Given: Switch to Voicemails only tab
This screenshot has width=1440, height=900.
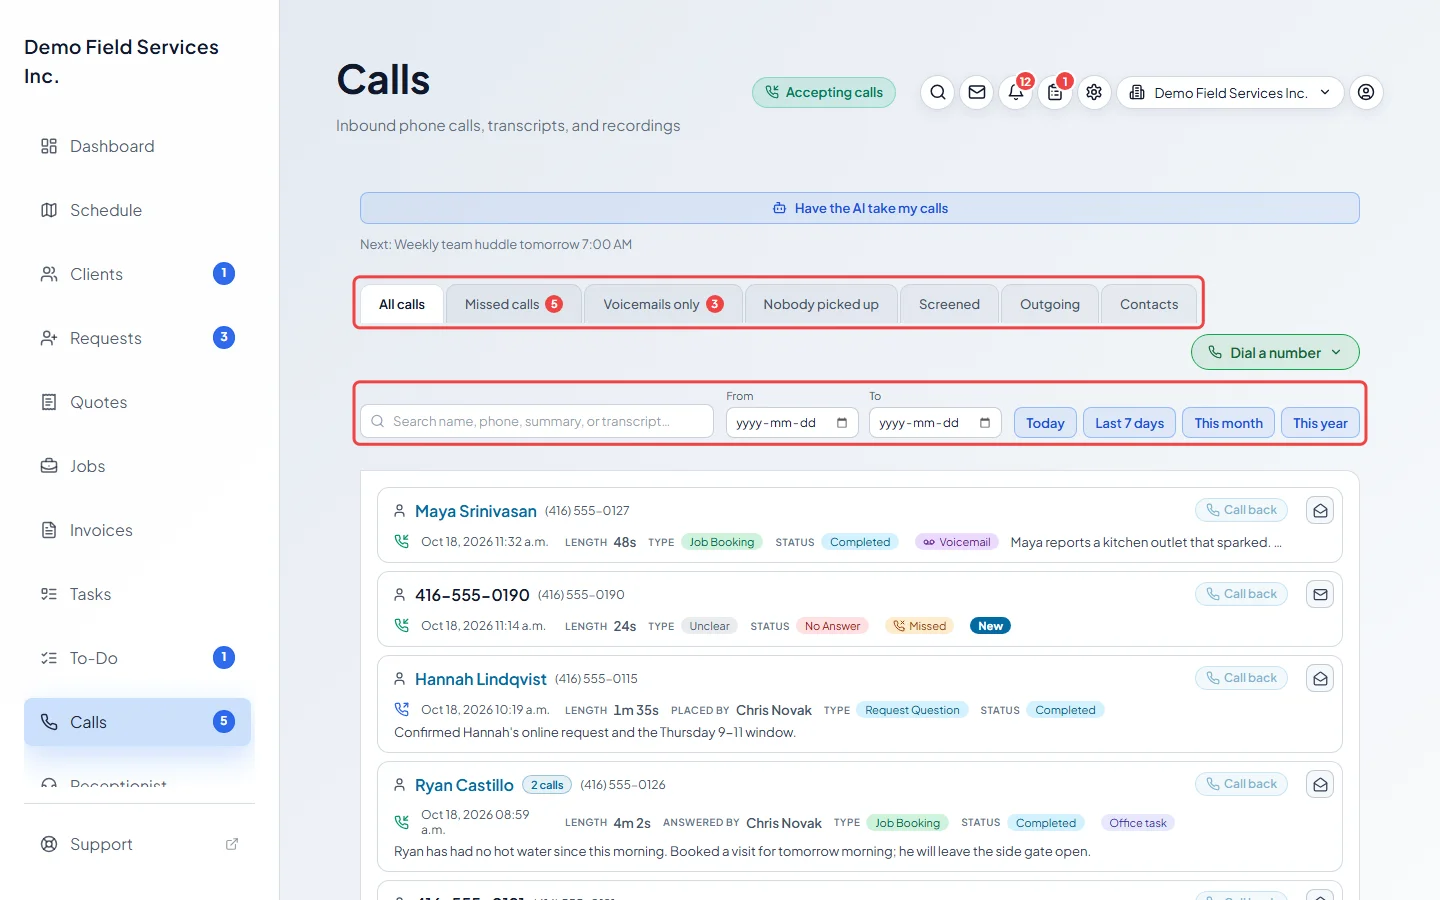Looking at the screenshot, I should click(x=663, y=304).
